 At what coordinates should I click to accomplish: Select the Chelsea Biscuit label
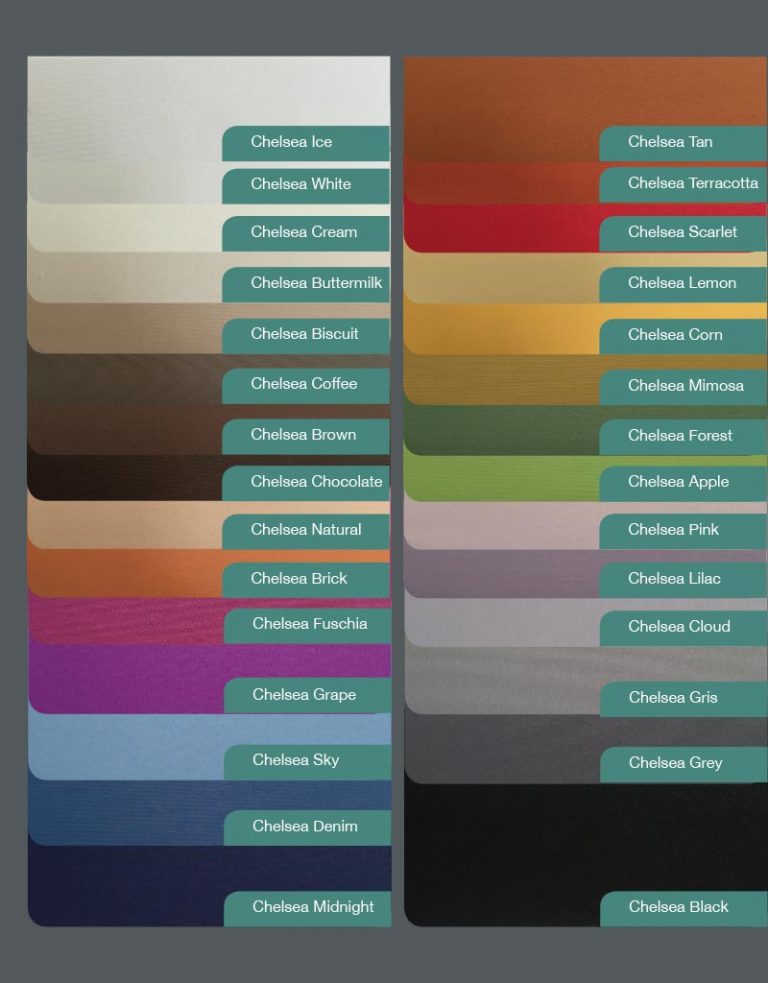[306, 335]
